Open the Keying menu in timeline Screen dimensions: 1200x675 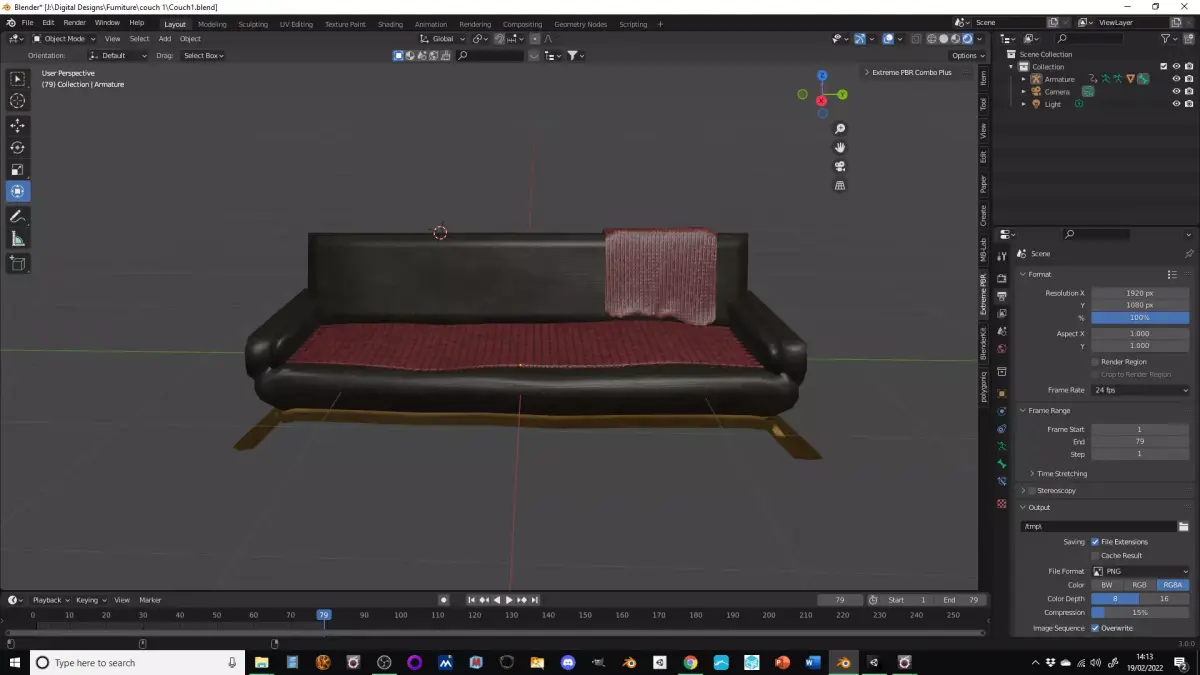click(x=89, y=600)
